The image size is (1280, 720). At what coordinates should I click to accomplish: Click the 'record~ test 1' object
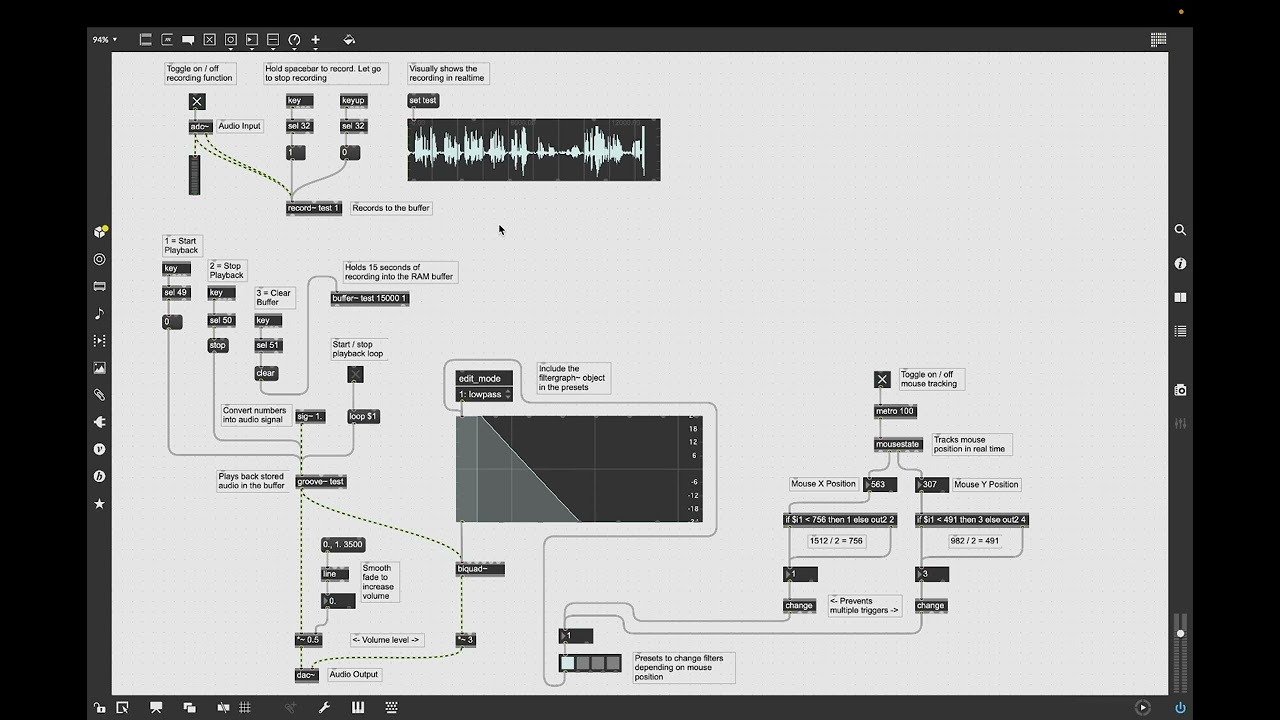click(314, 208)
